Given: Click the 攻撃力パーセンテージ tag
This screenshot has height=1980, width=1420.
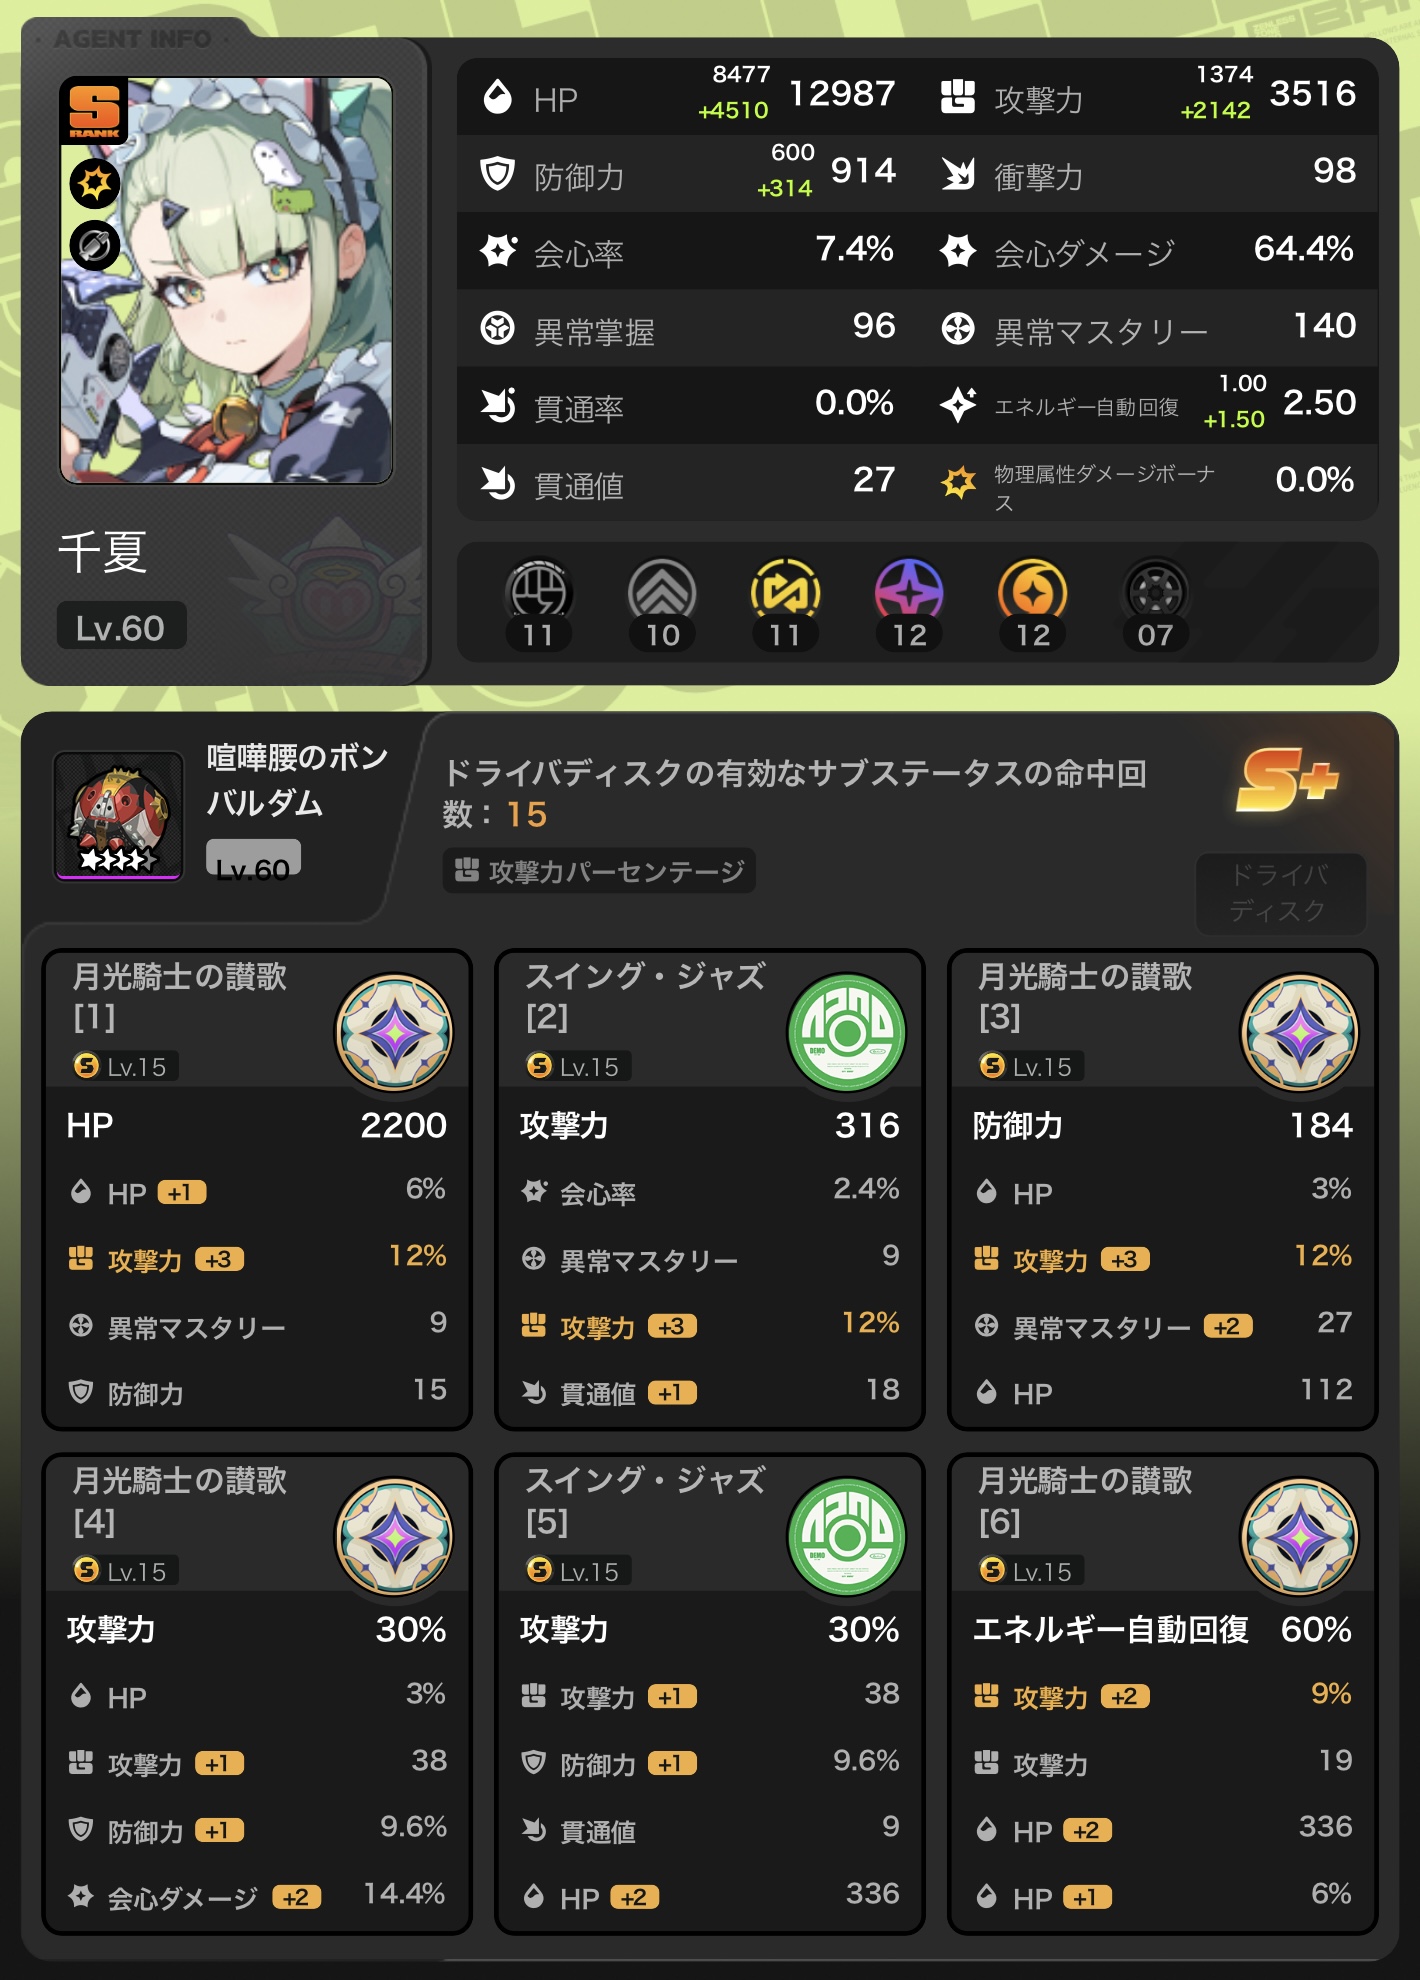Looking at the screenshot, I should click(600, 871).
